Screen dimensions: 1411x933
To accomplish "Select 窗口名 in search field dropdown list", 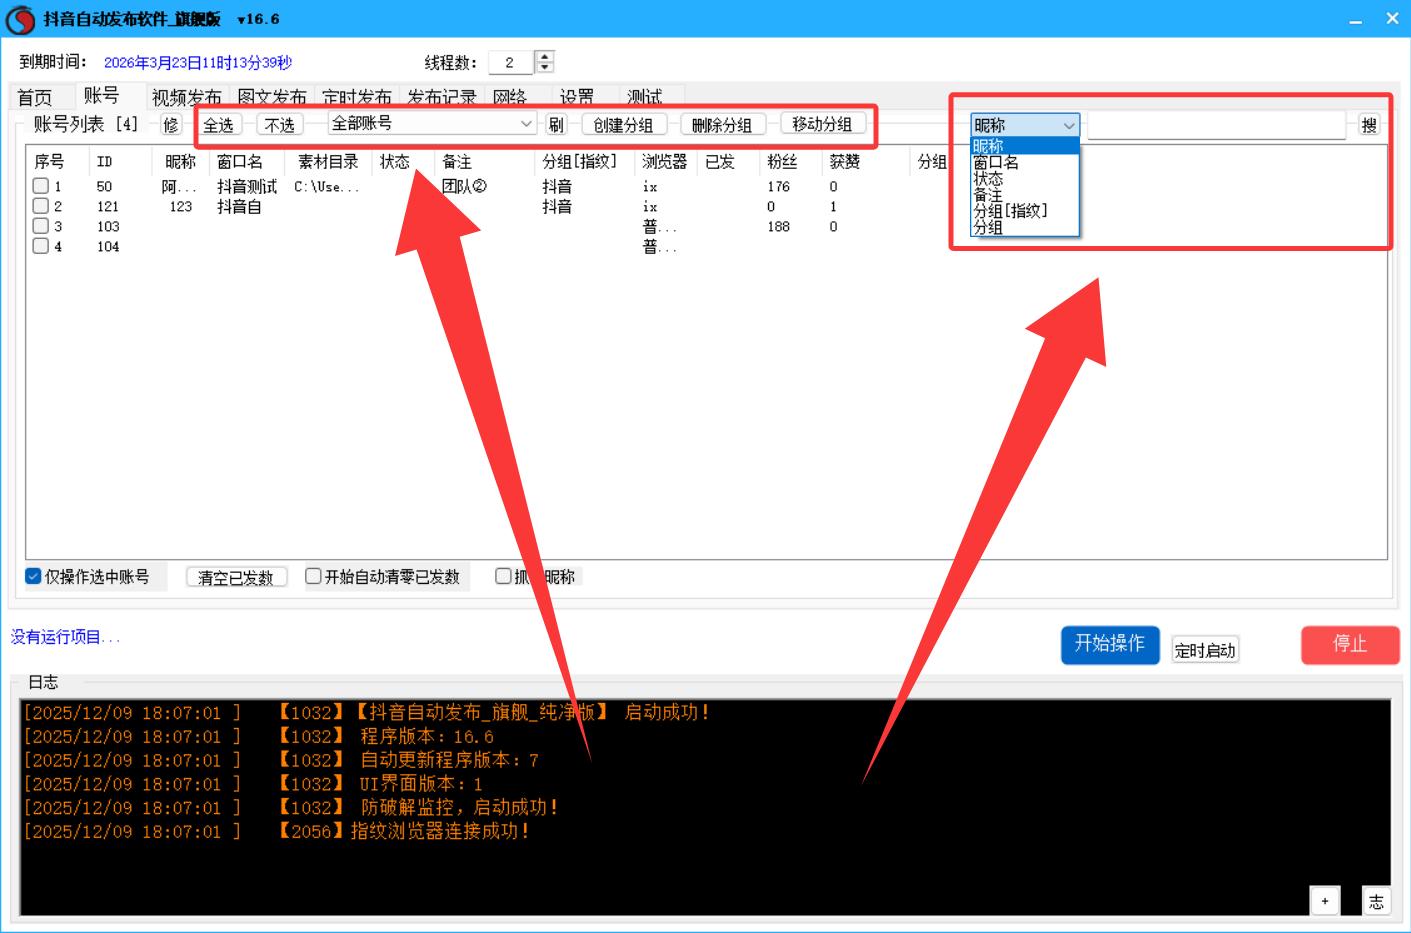I will pos(996,162).
